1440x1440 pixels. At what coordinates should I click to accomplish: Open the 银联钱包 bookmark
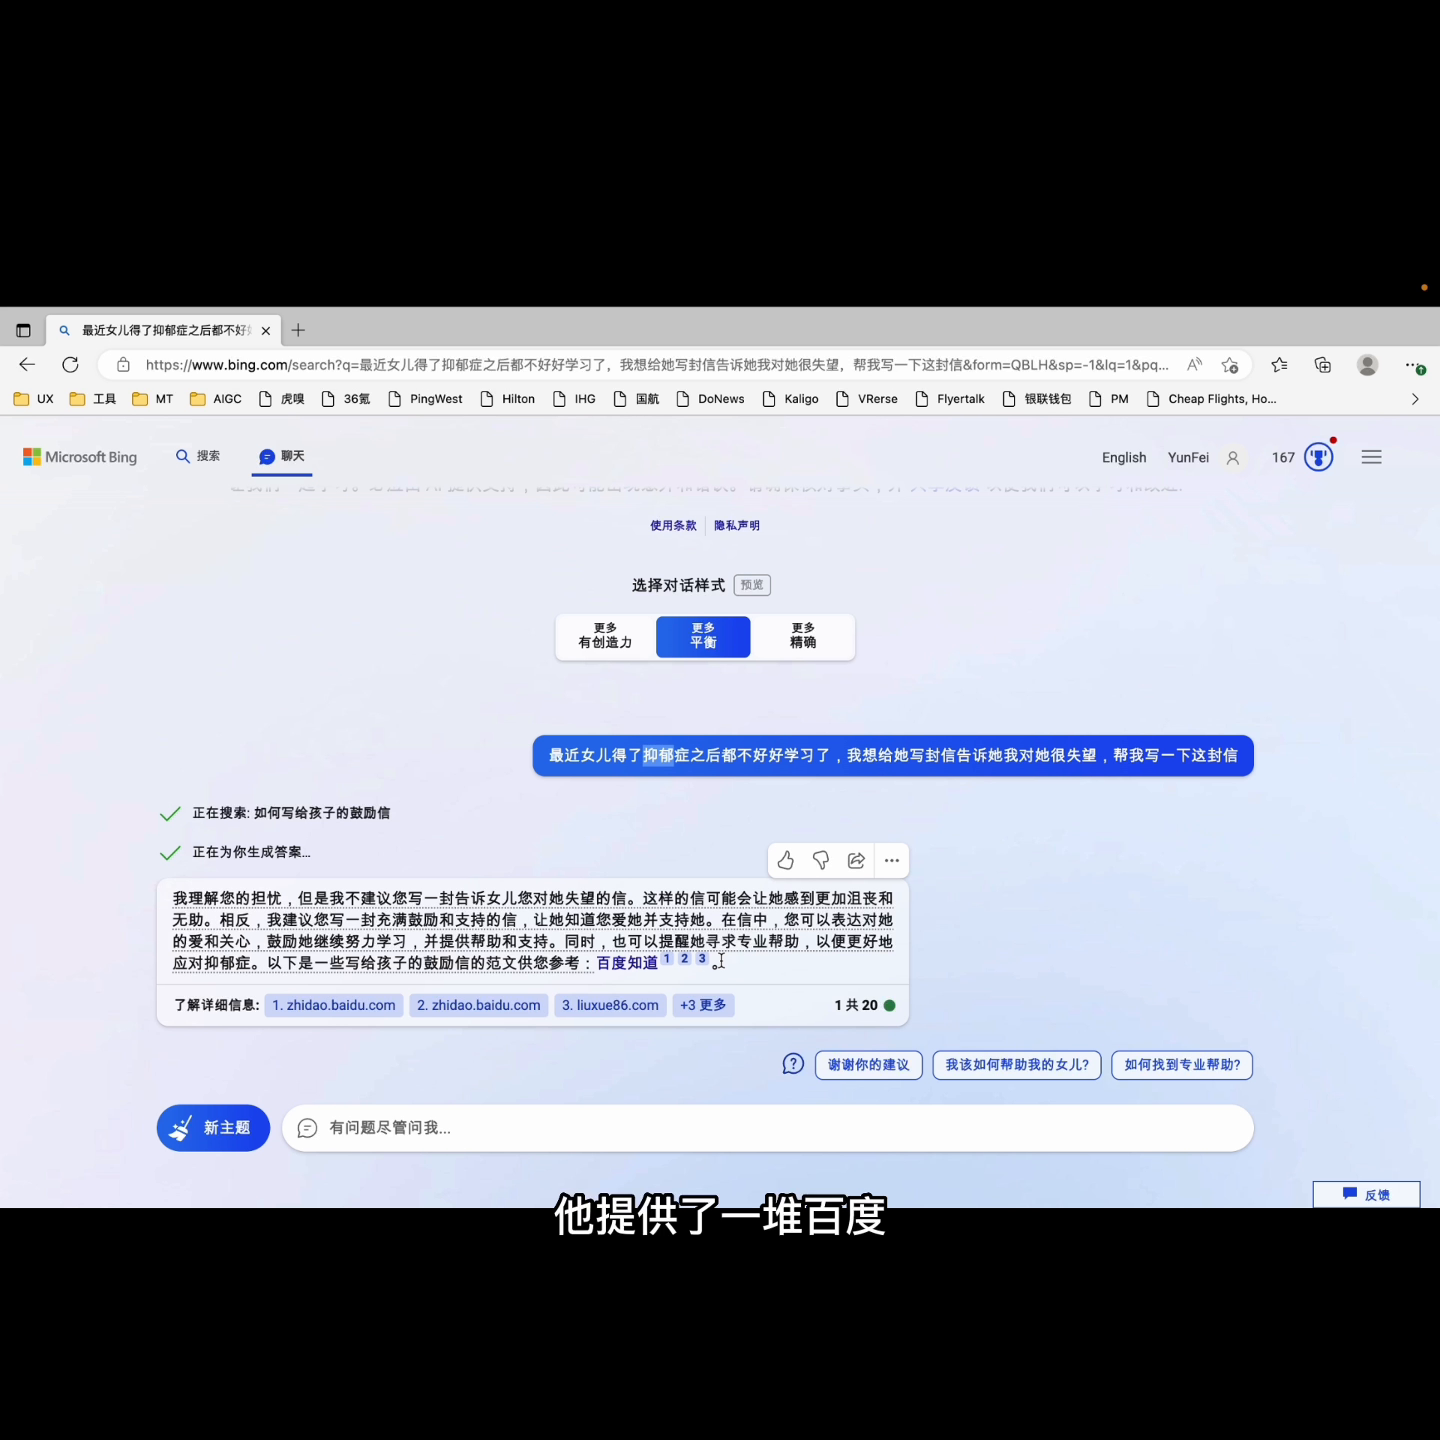pyautogui.click(x=1037, y=399)
